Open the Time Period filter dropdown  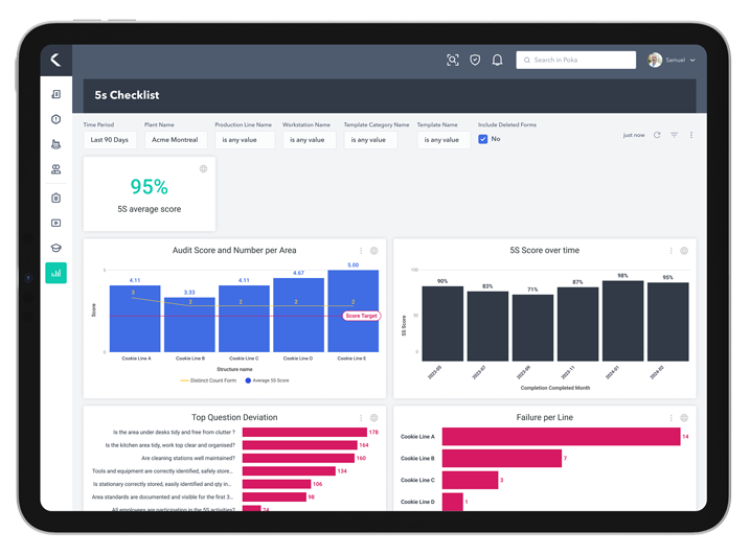point(110,140)
